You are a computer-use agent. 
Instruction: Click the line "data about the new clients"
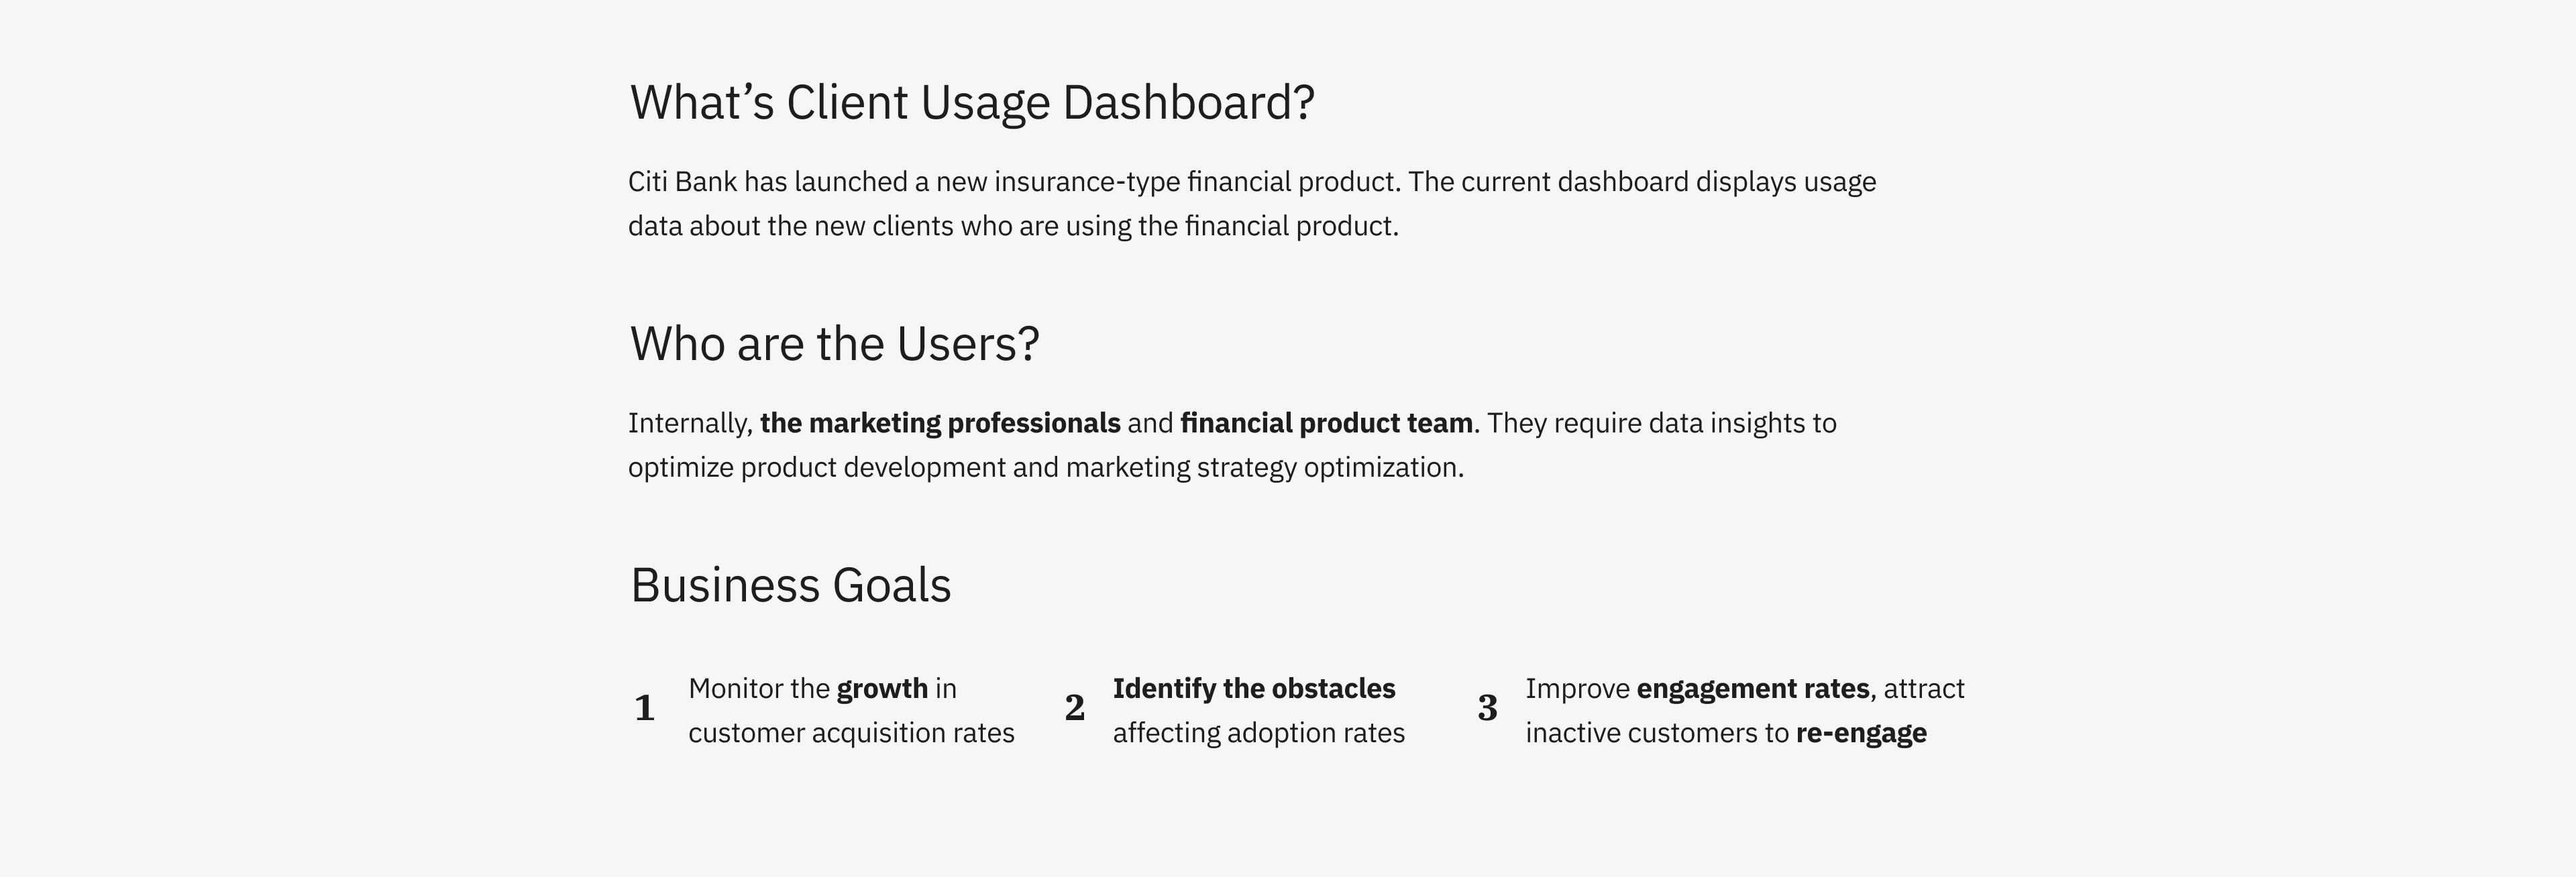[x=1013, y=226]
